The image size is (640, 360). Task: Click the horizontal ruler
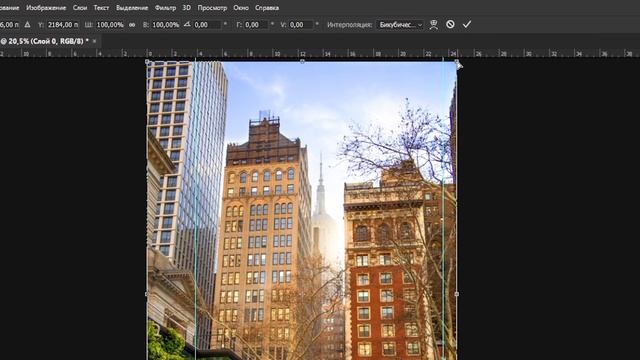(320, 53)
